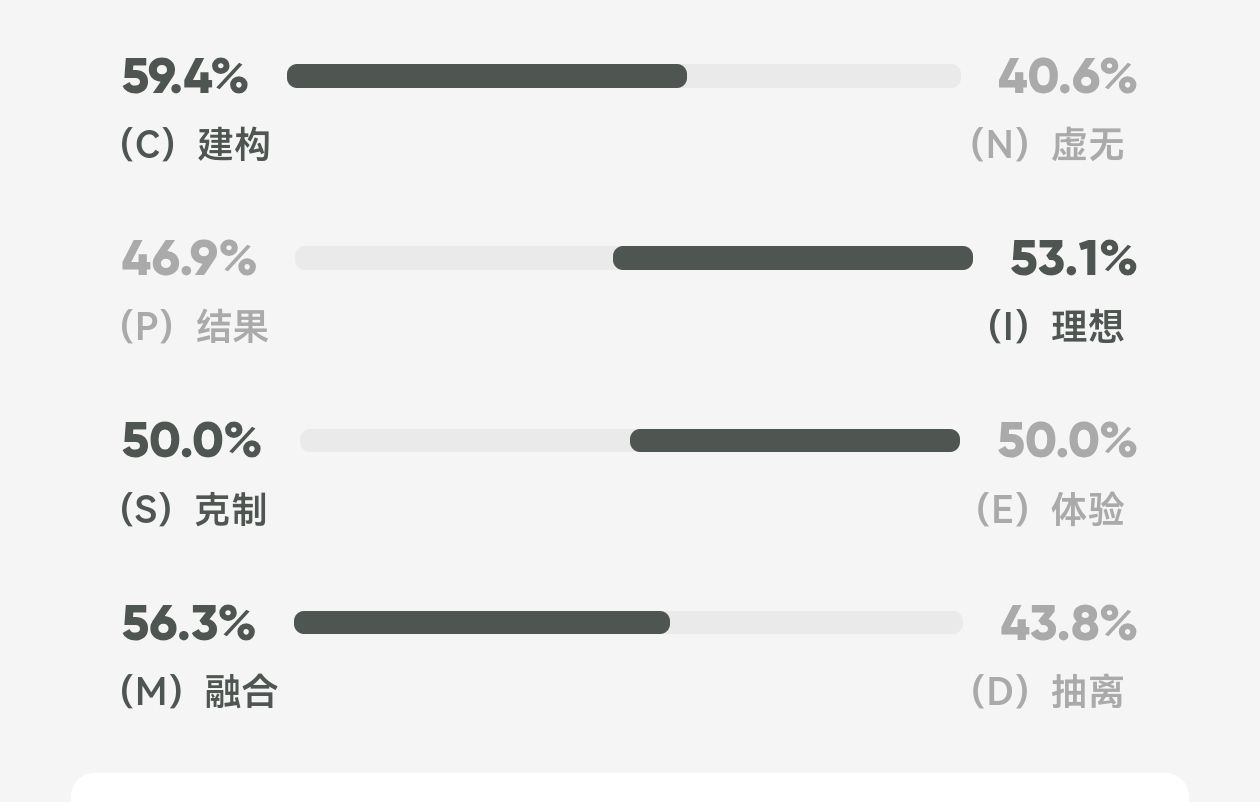1260x802 pixels.
Task: Click the 53.1% percentage value
Action: [x=1073, y=259]
